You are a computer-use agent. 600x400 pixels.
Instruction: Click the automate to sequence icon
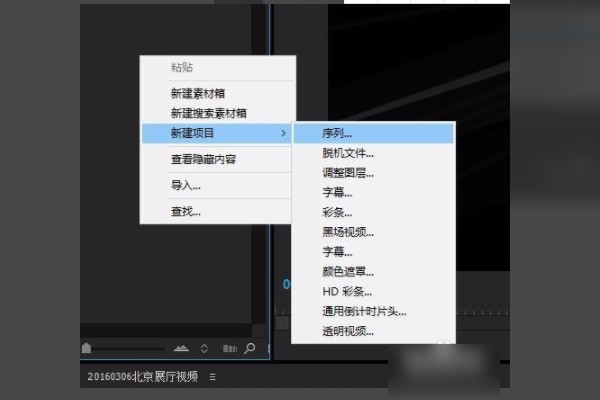tap(229, 348)
